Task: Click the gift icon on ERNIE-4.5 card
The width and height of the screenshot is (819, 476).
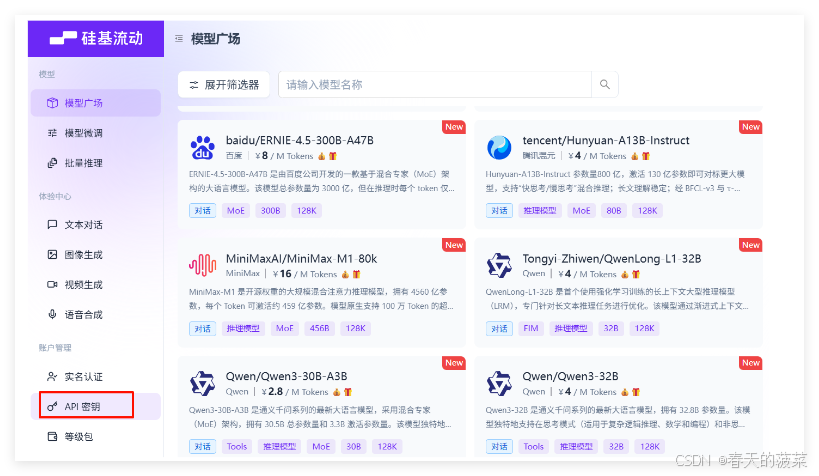Action: pyautogui.click(x=333, y=156)
